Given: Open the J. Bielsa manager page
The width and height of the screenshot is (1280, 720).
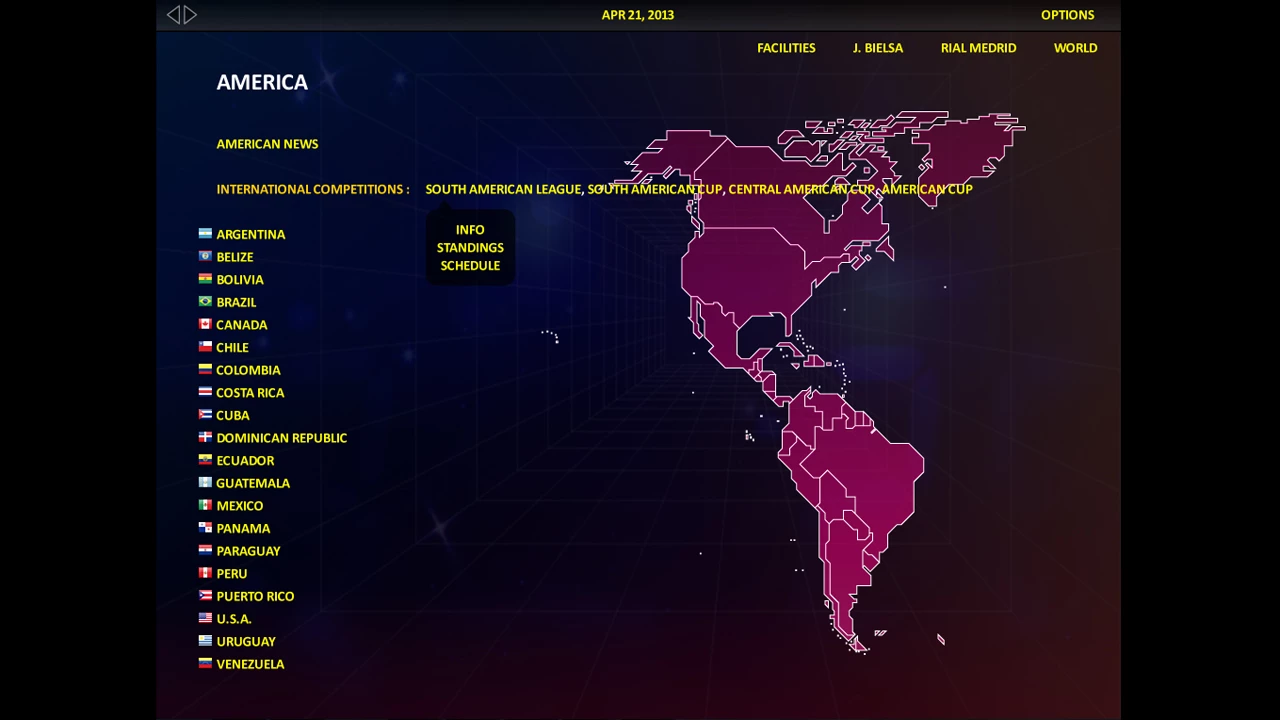Looking at the screenshot, I should (x=878, y=48).
